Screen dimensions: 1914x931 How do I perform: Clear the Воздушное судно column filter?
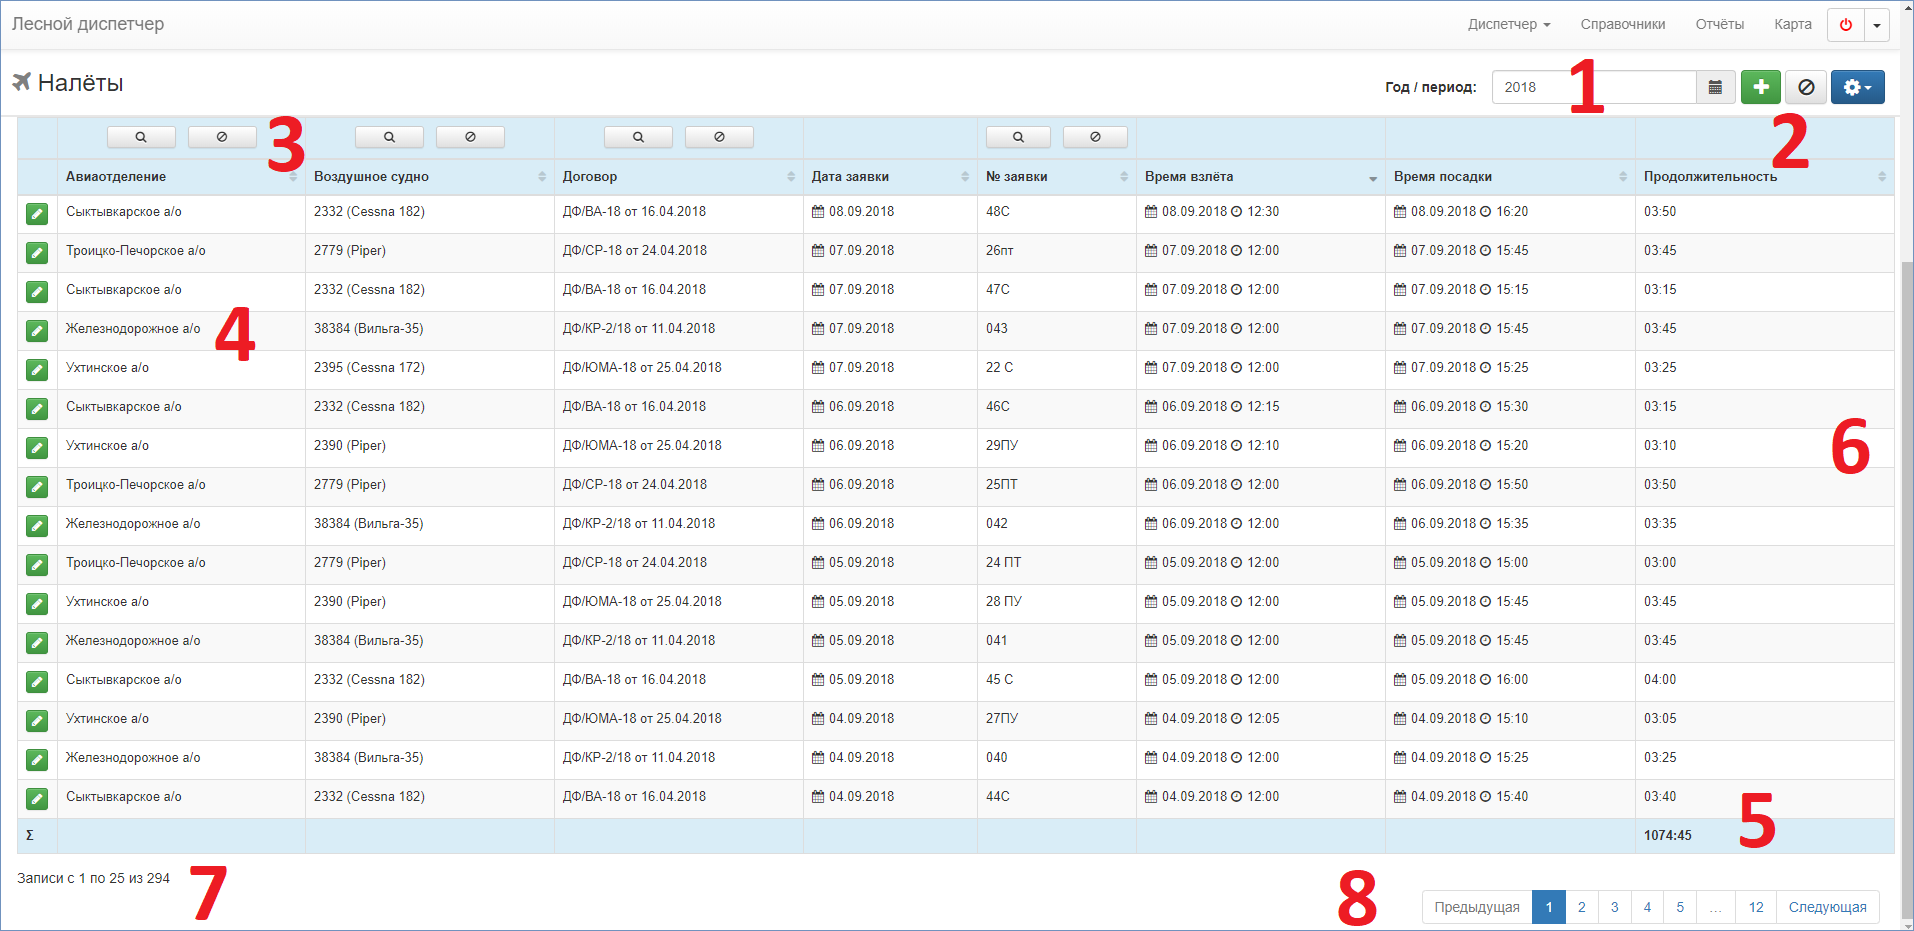470,137
